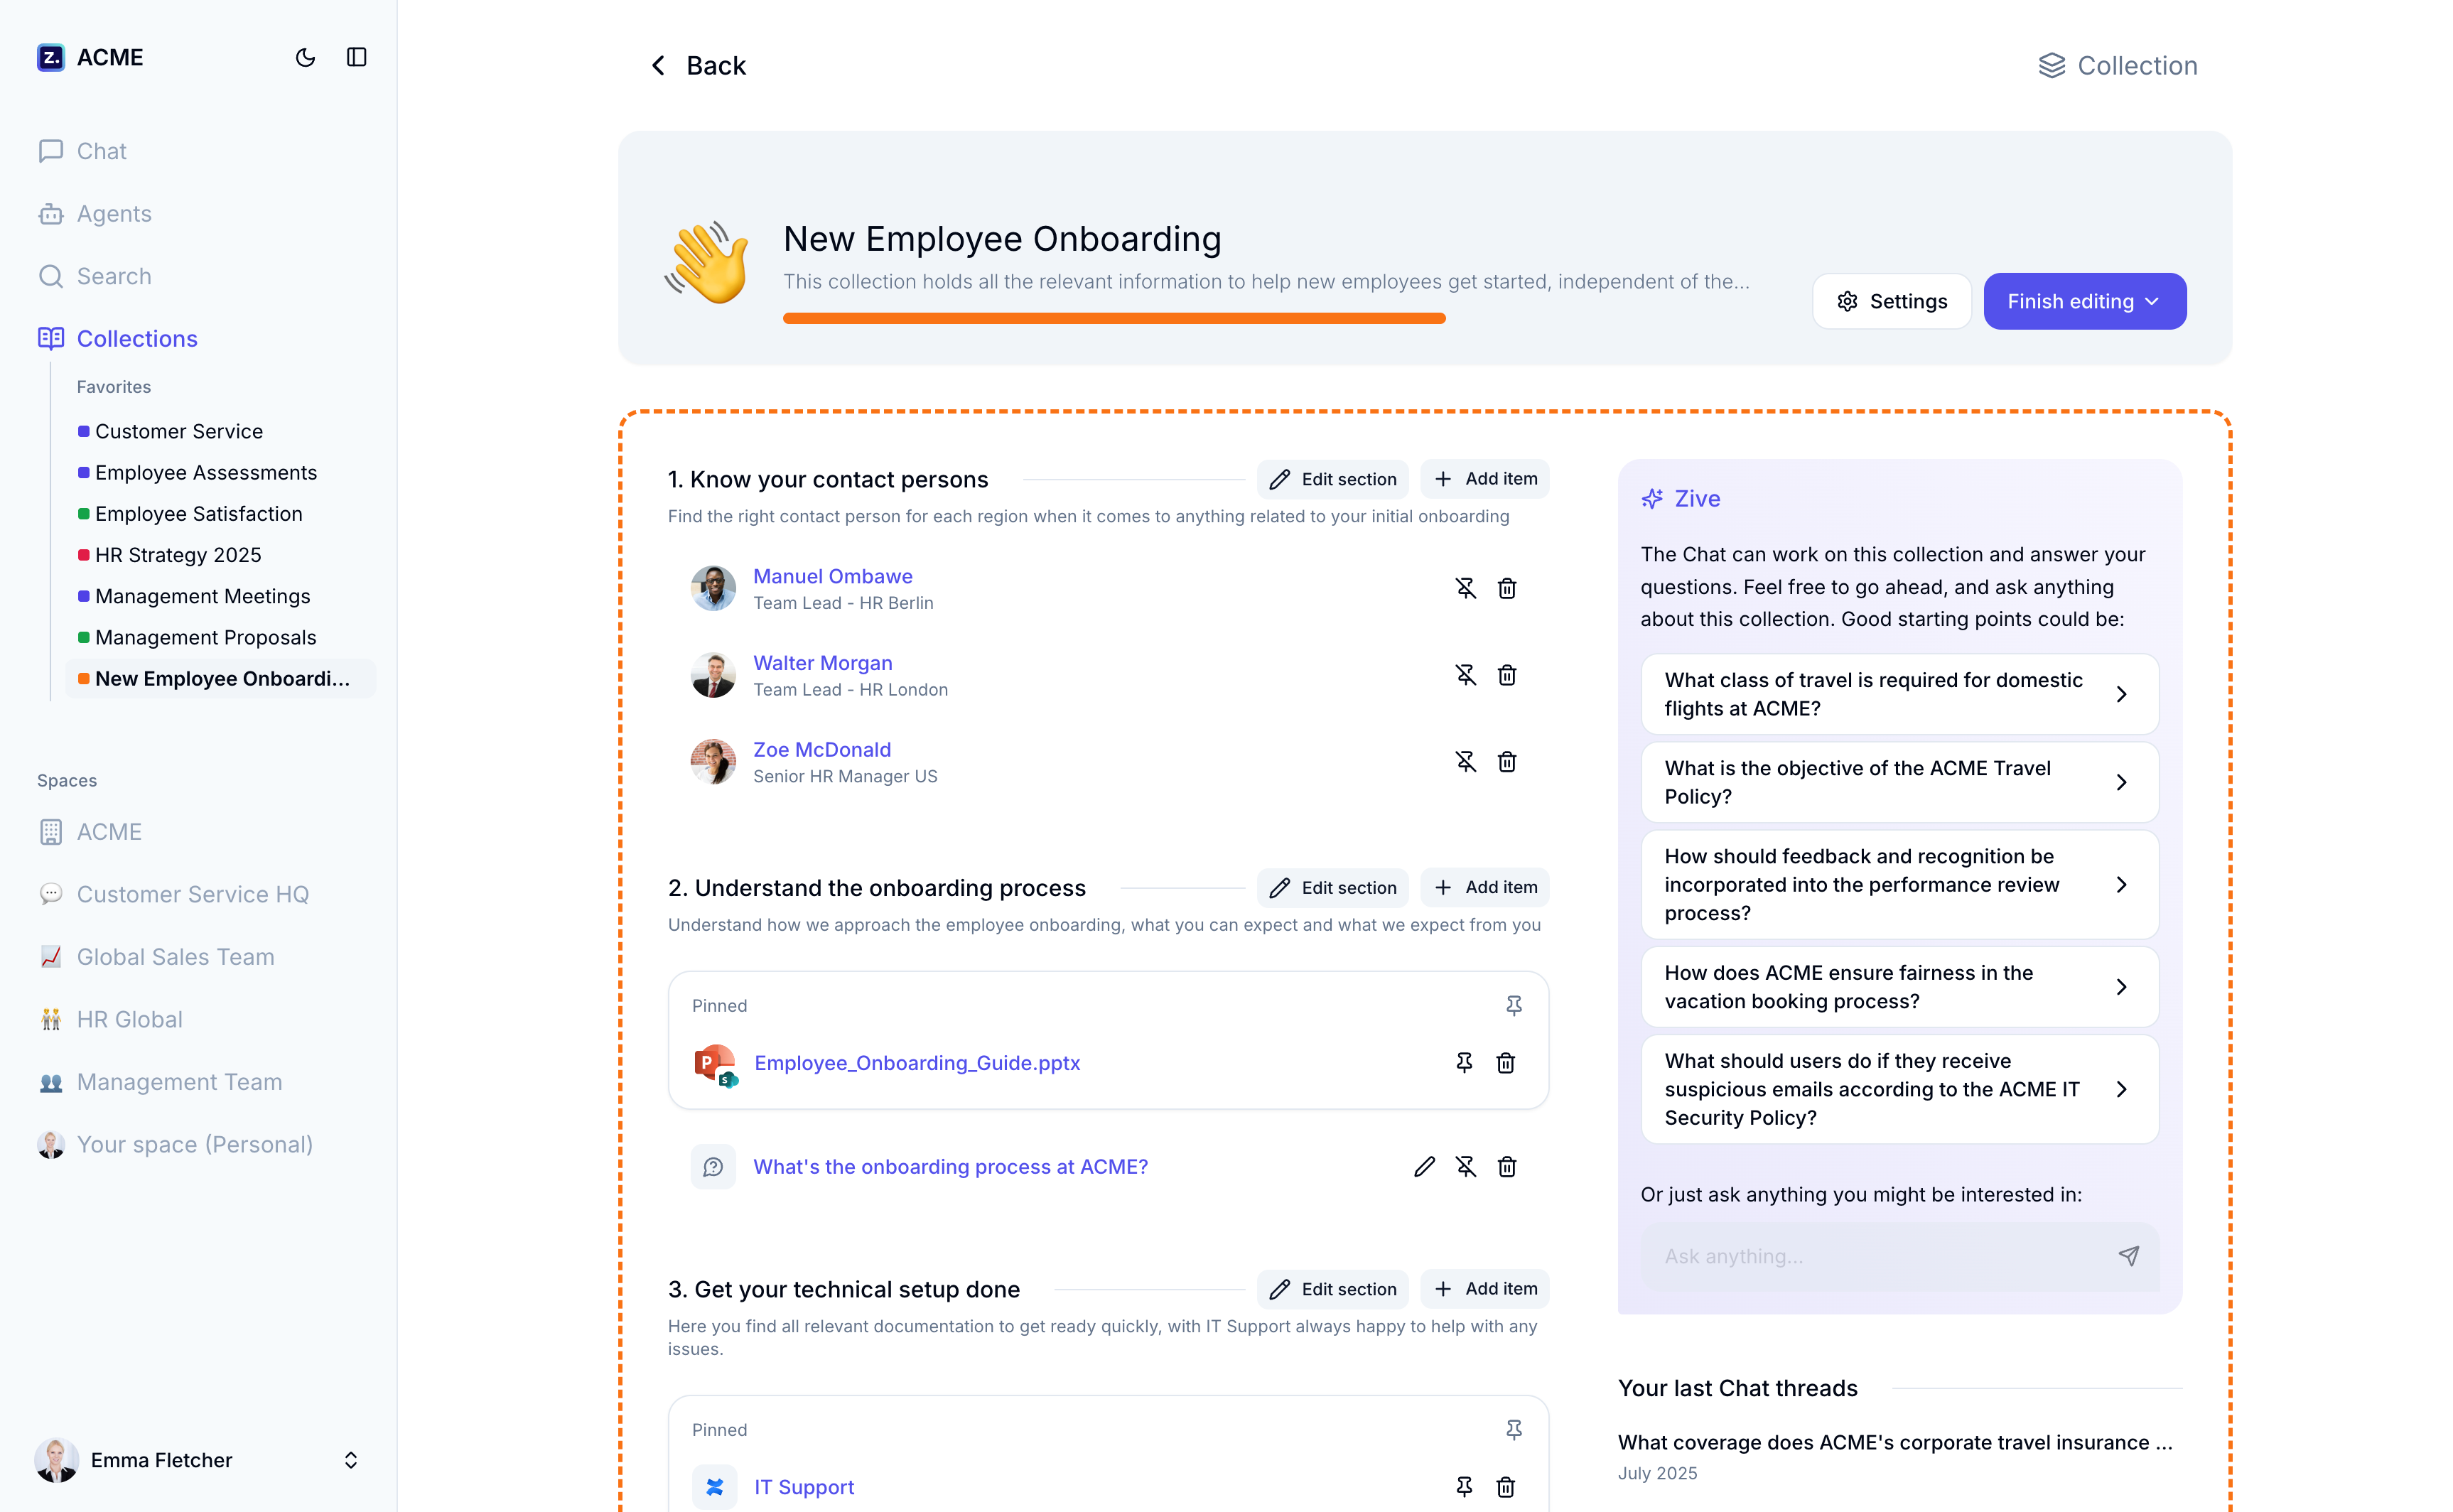The width and height of the screenshot is (2453, 1512).
Task: Delete Manuel Ombawe contact entry
Action: (1506, 588)
